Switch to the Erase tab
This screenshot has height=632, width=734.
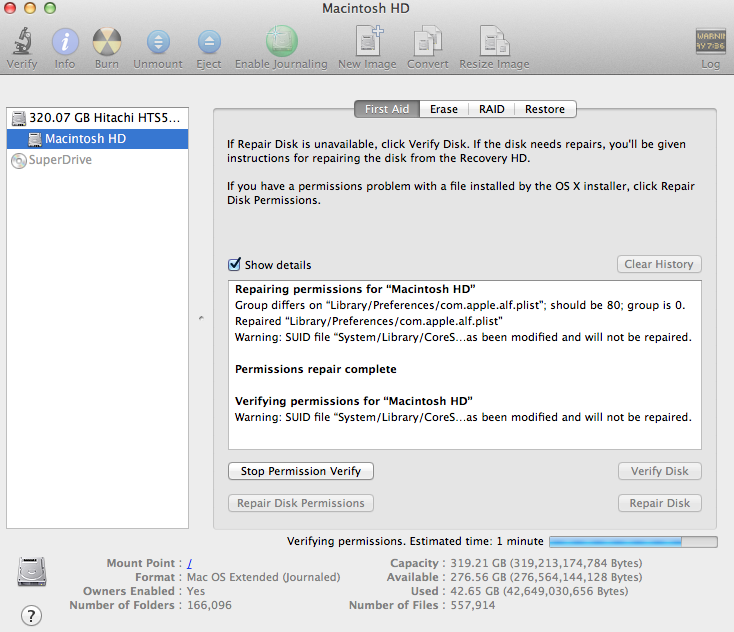pyautogui.click(x=444, y=109)
